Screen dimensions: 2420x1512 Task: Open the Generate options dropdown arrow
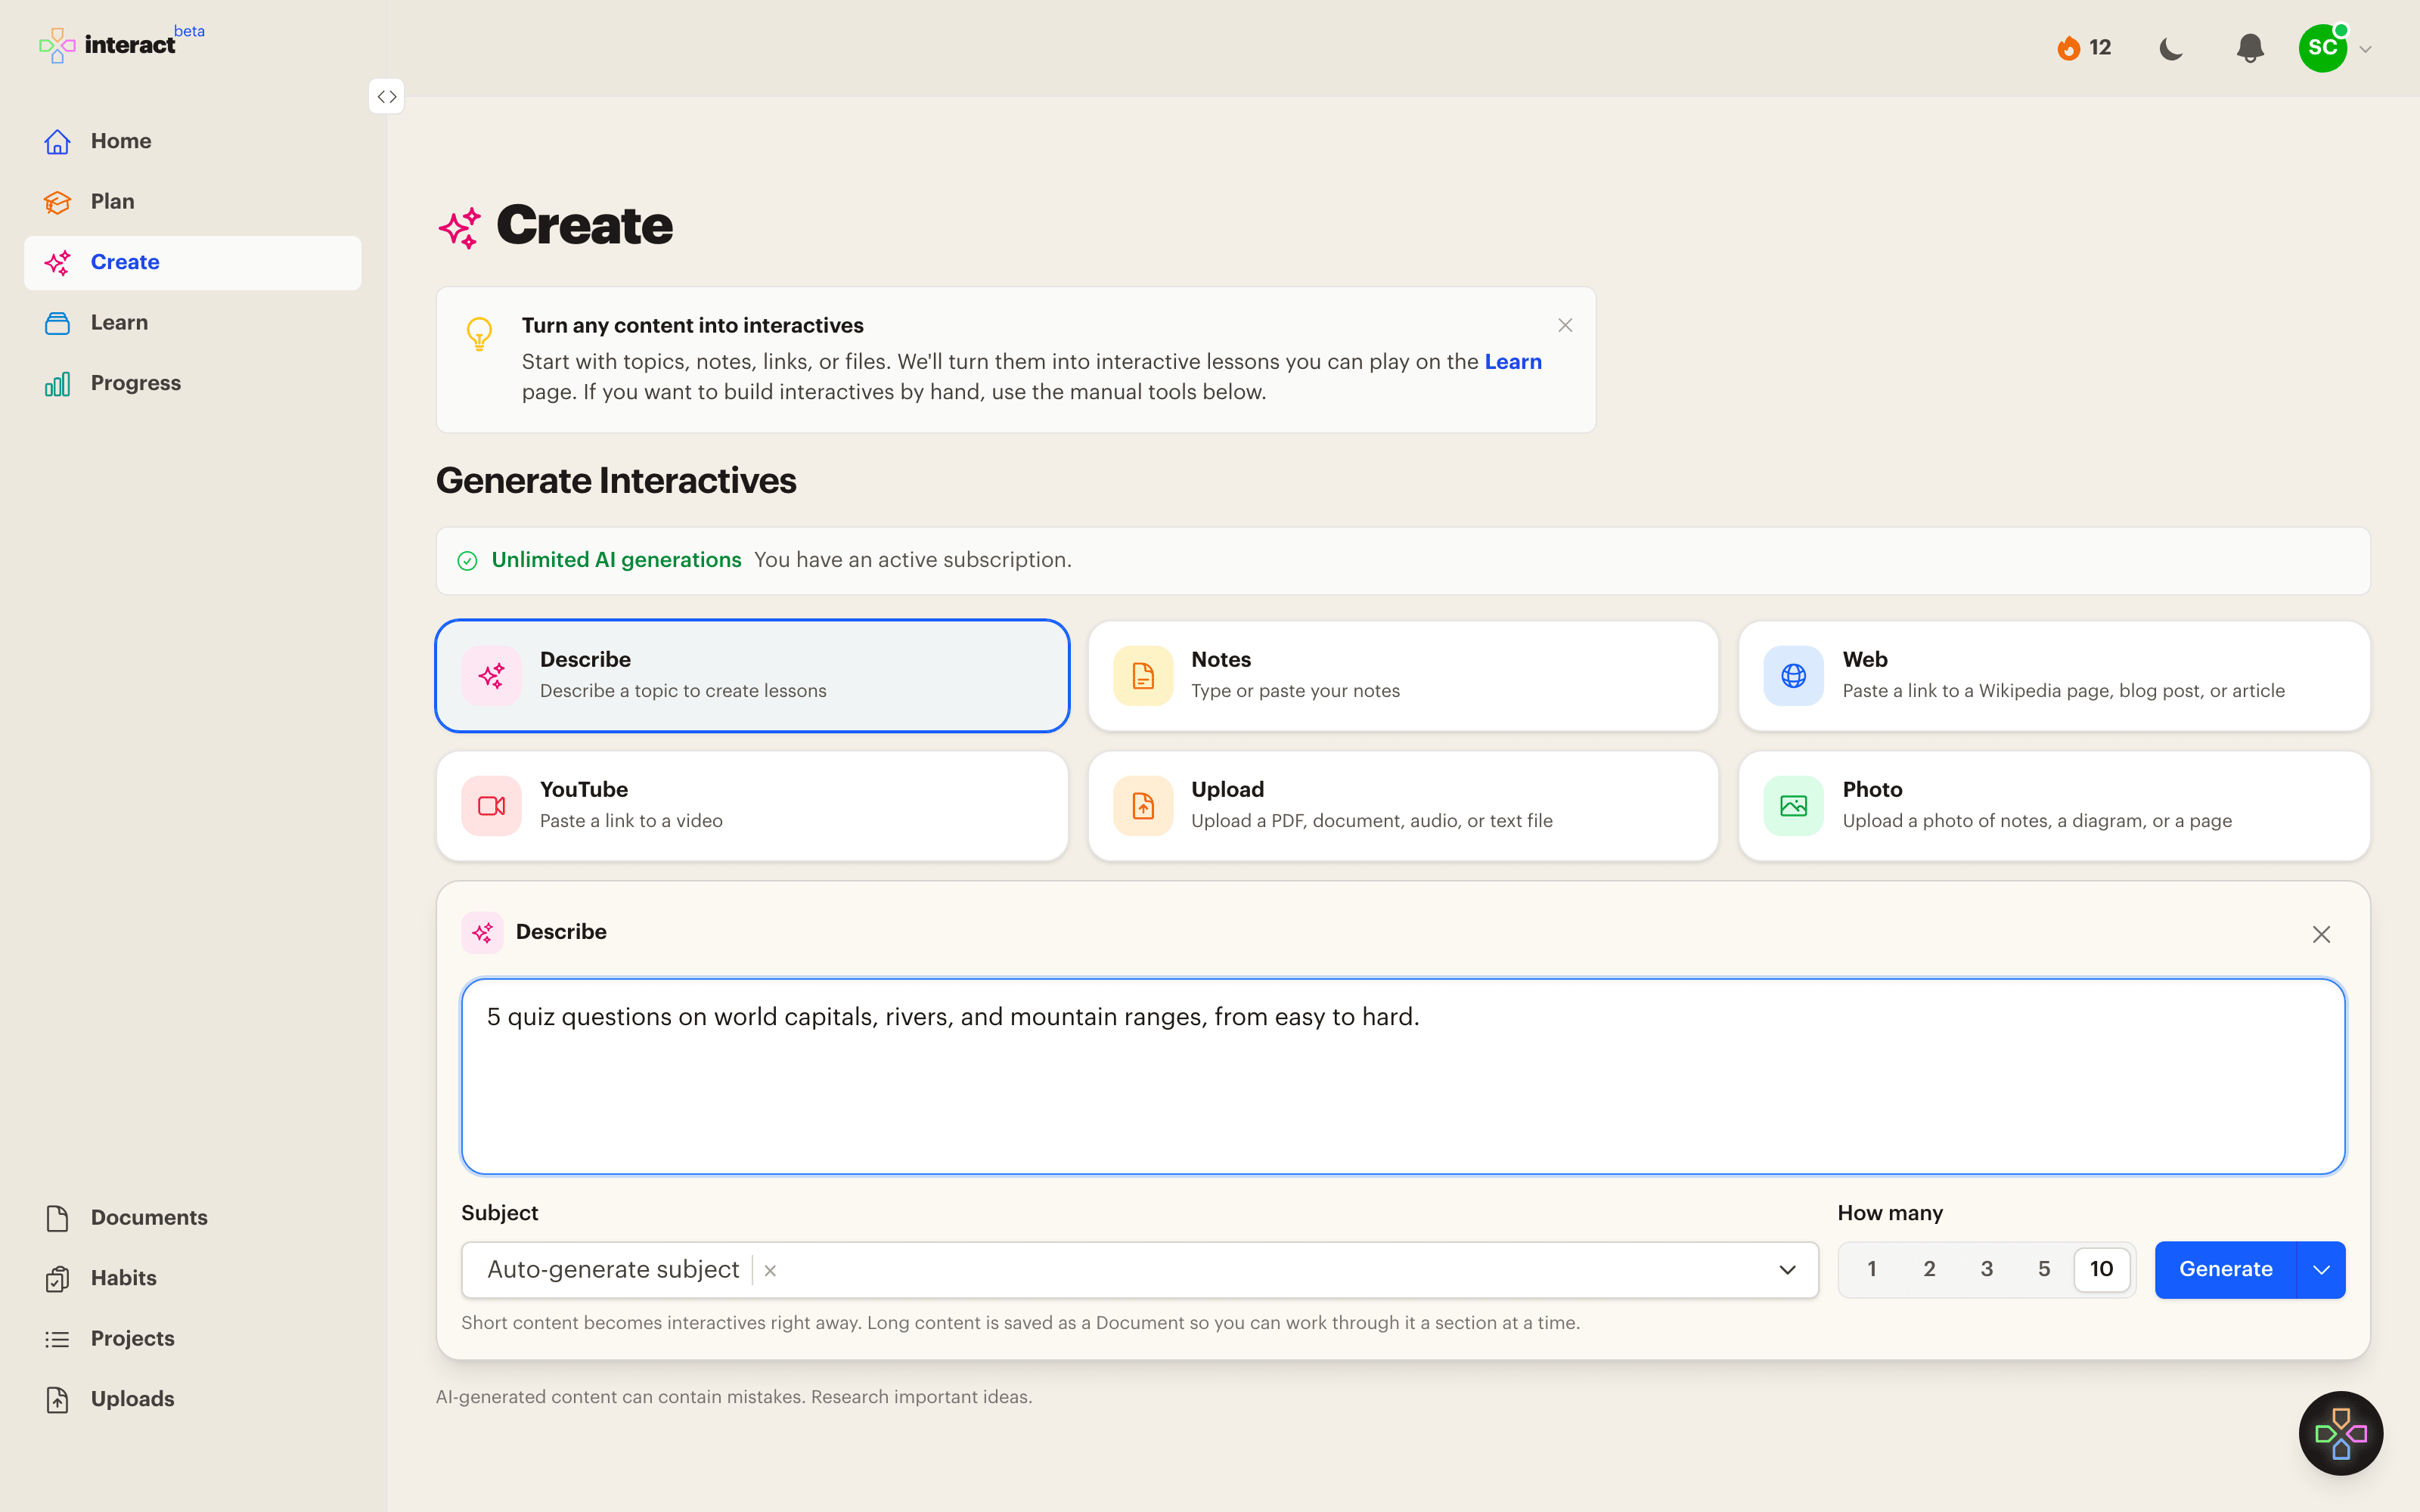coord(2322,1270)
